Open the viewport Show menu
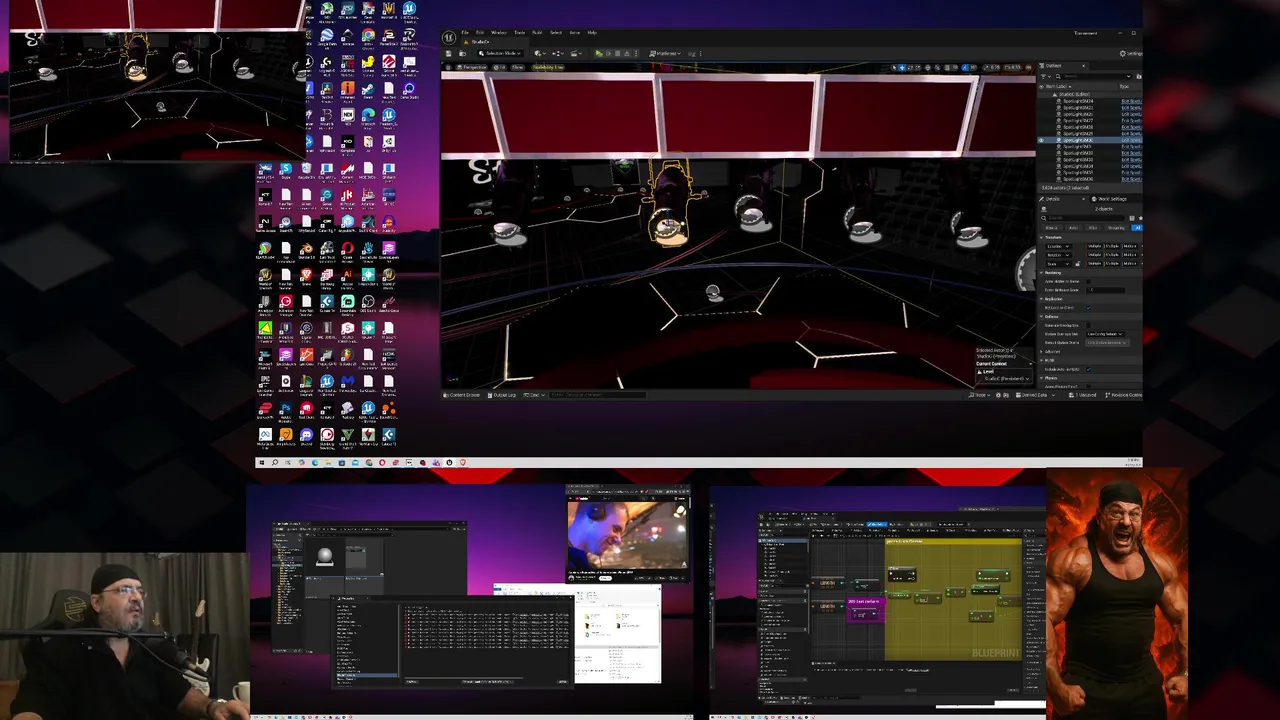The height and width of the screenshot is (720, 1280). pos(518,67)
